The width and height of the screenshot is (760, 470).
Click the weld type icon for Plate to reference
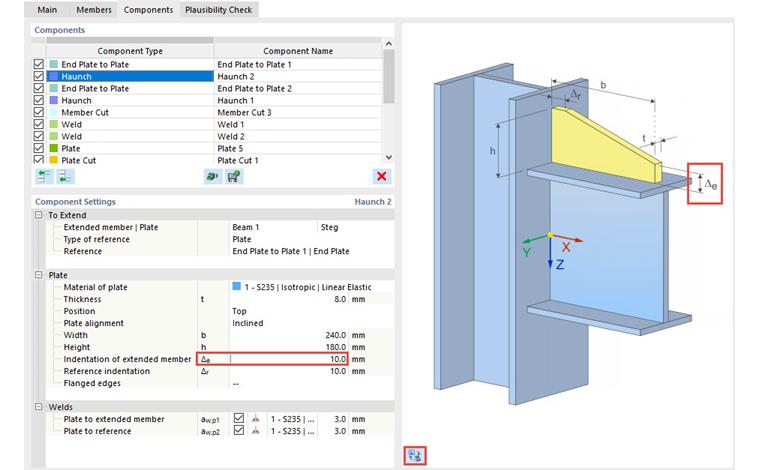coord(255,431)
